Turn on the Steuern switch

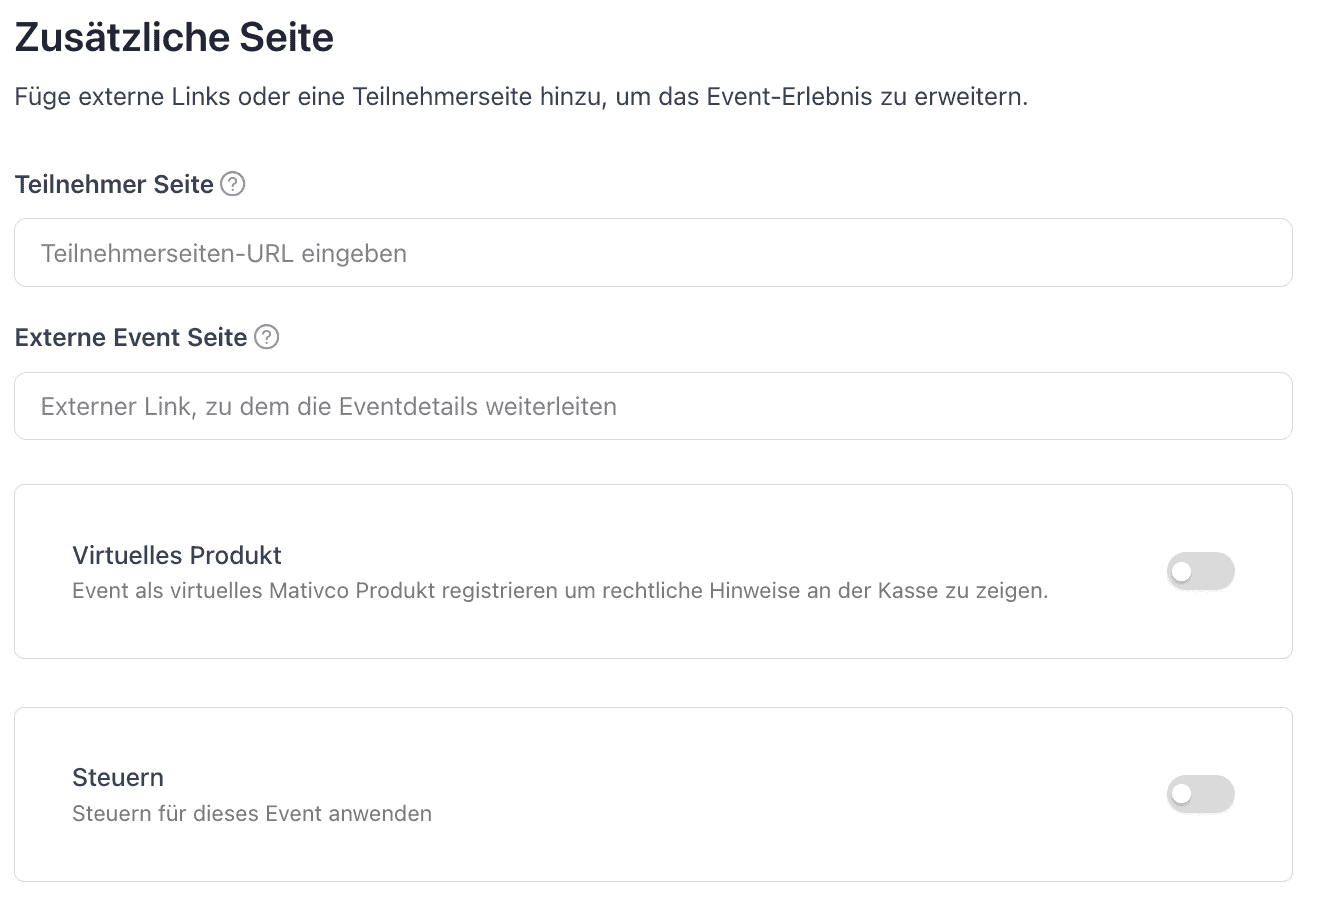click(x=1200, y=794)
